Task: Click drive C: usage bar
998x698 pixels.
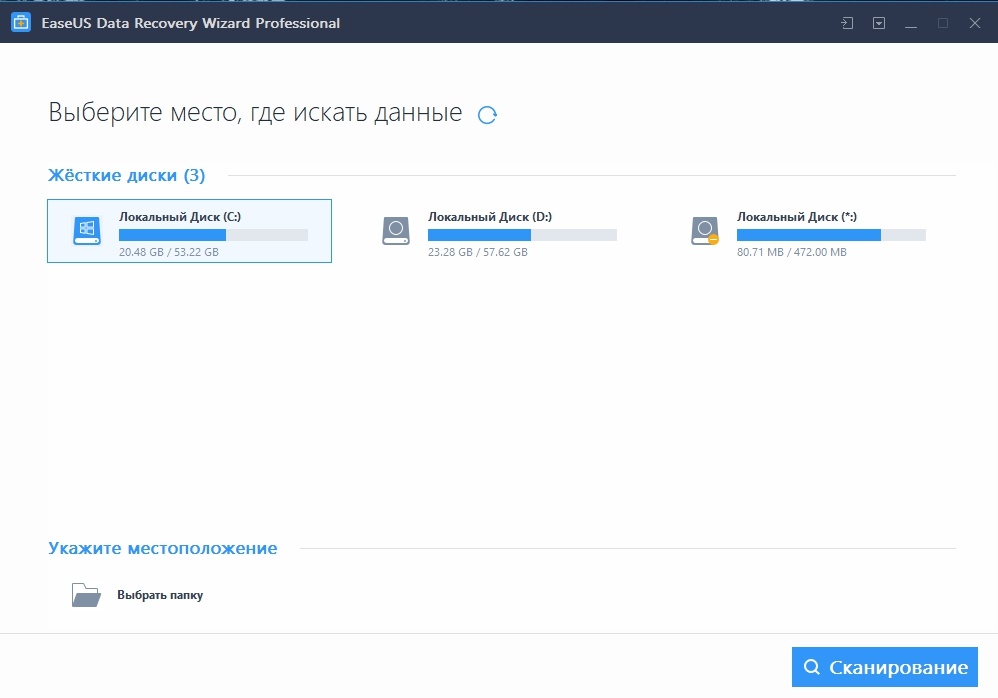Action: click(213, 235)
